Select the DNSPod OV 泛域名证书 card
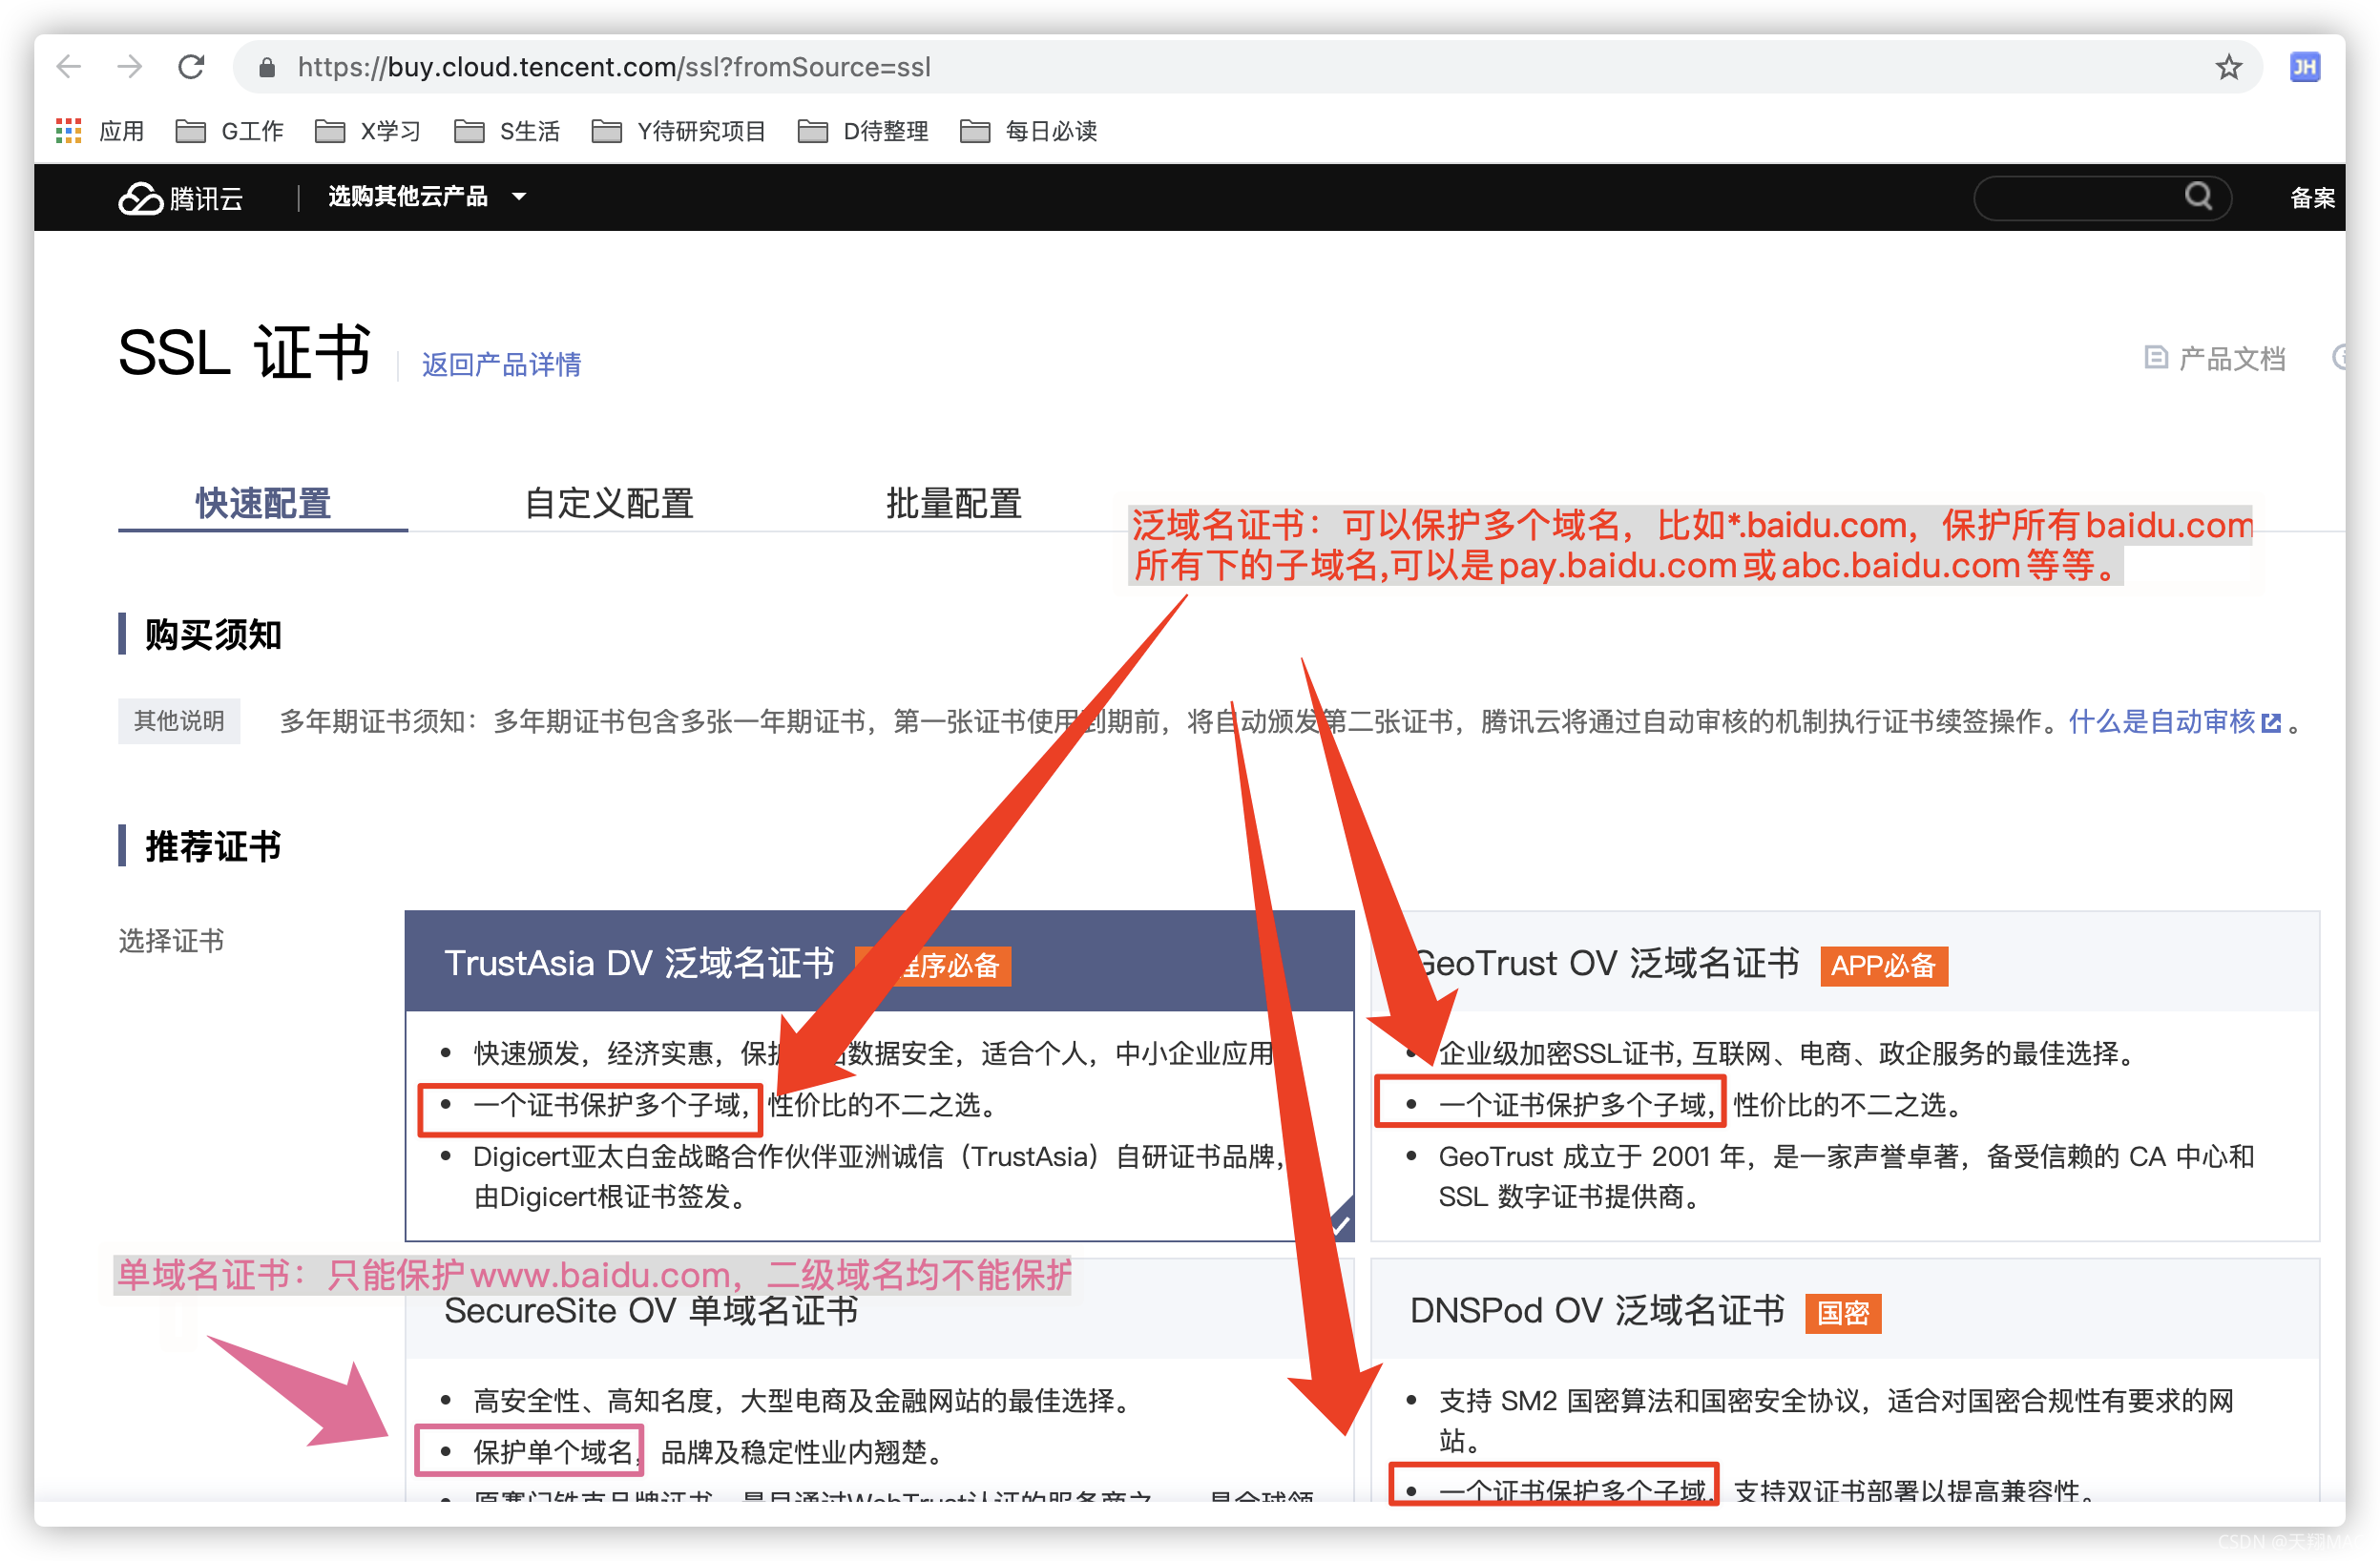2380x1561 pixels. 1845,1380
